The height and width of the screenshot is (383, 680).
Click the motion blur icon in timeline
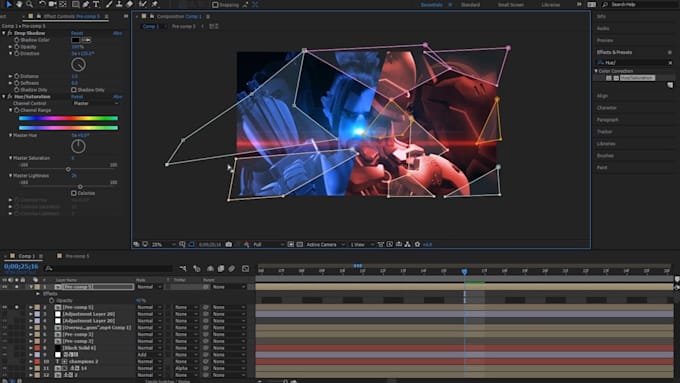point(232,269)
